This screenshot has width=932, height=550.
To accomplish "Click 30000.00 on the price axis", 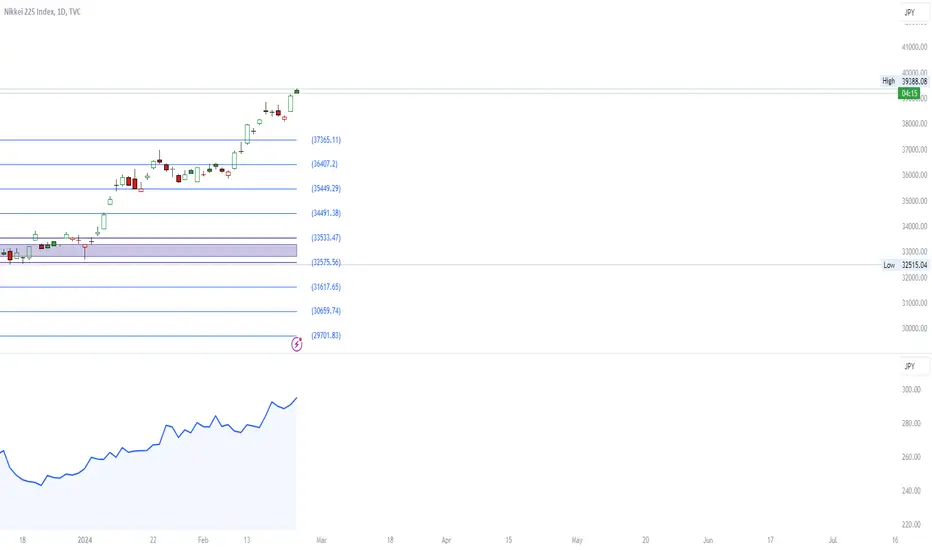I will coord(914,328).
